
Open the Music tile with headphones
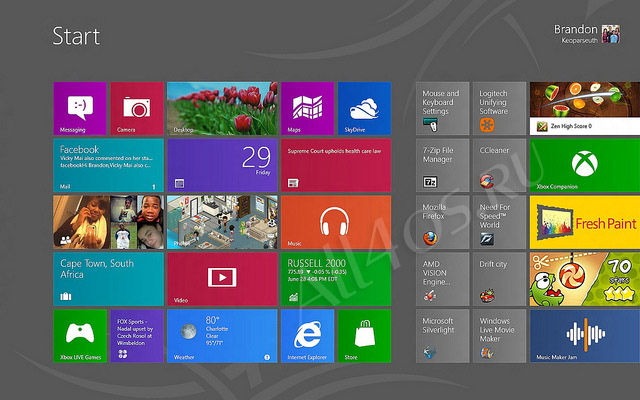336,222
